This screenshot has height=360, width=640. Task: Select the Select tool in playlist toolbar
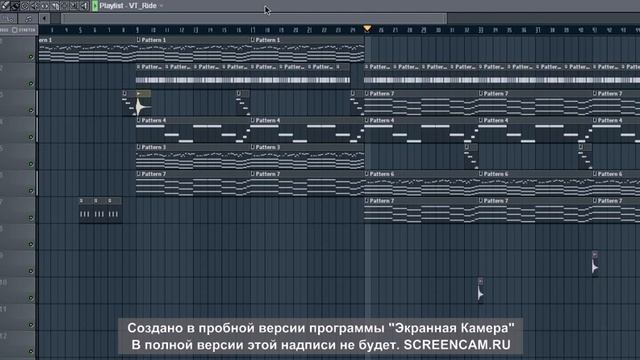coord(64,6)
